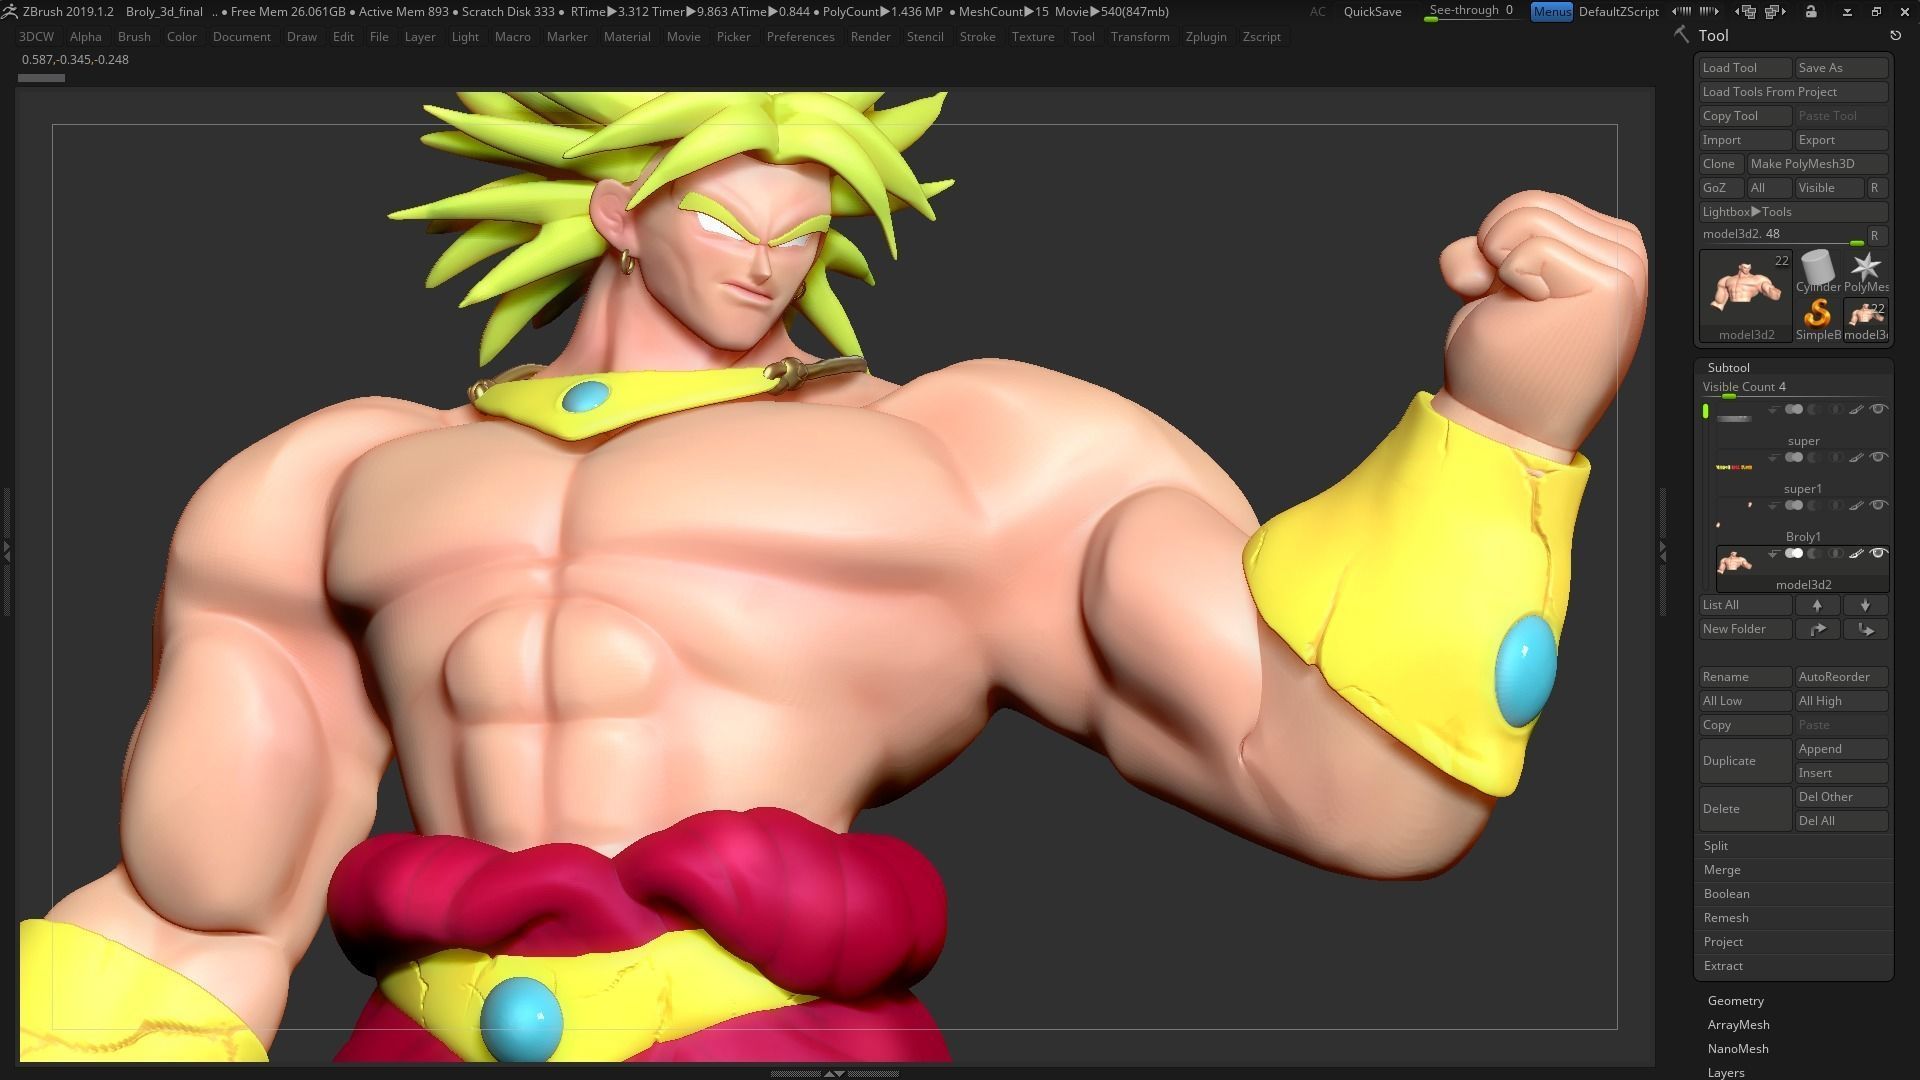
Task: Open the Brush menu
Action: click(134, 37)
